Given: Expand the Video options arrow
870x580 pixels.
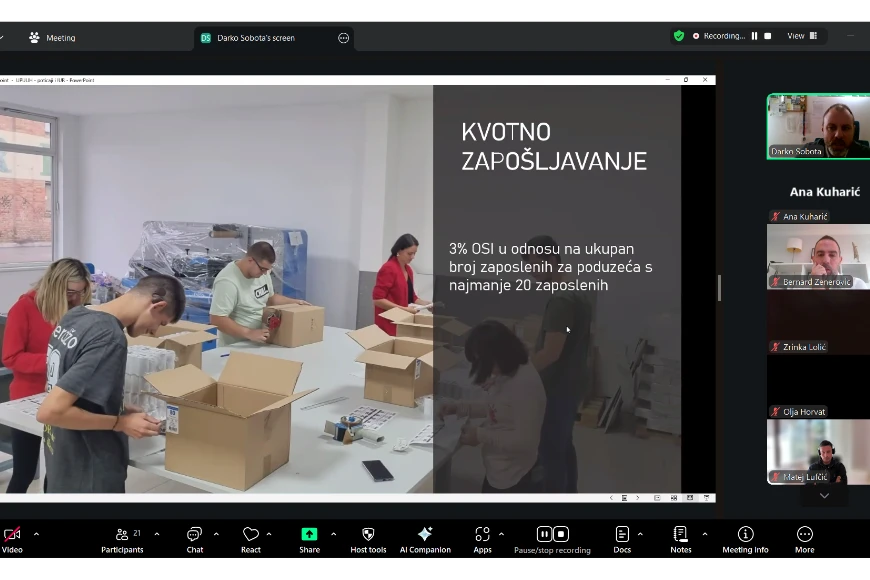Looking at the screenshot, I should 36,534.
